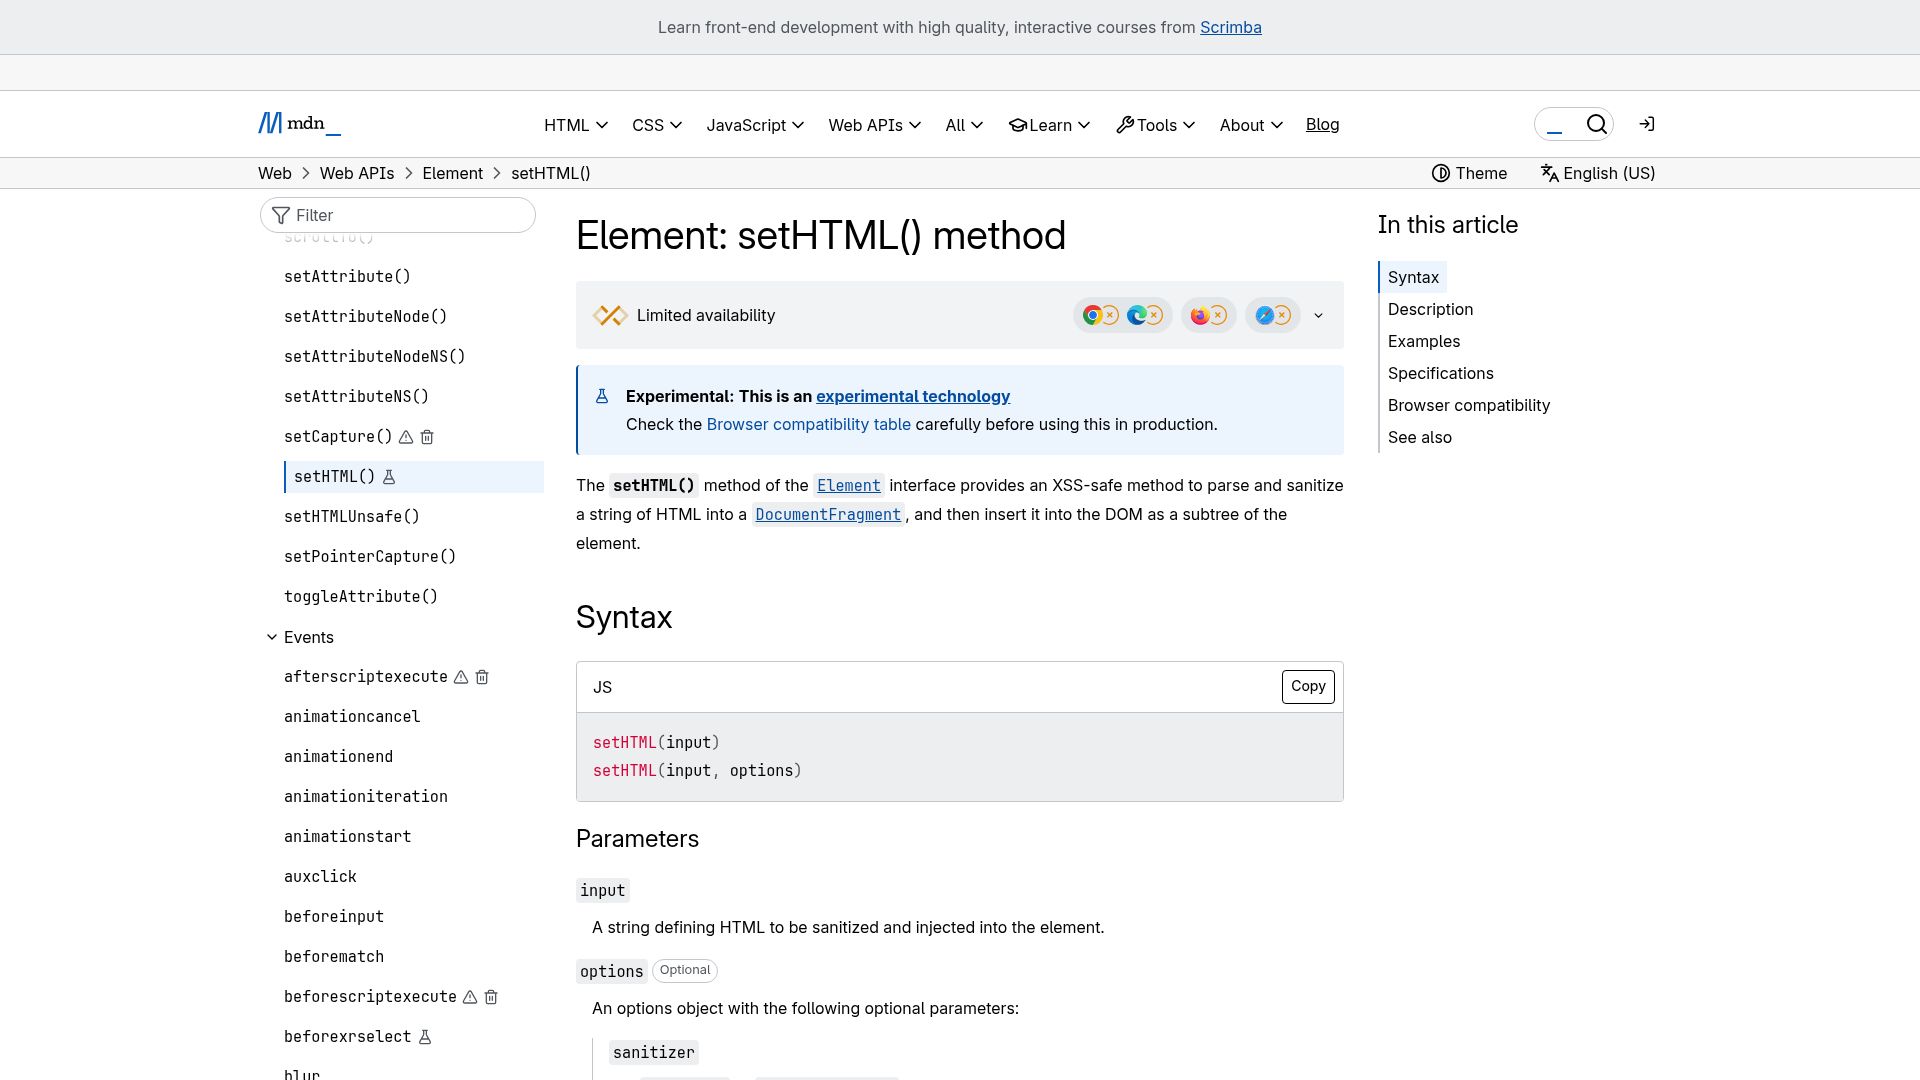Open the CSS dropdown menu
Screen dimensions: 1920x1080
tap(657, 125)
